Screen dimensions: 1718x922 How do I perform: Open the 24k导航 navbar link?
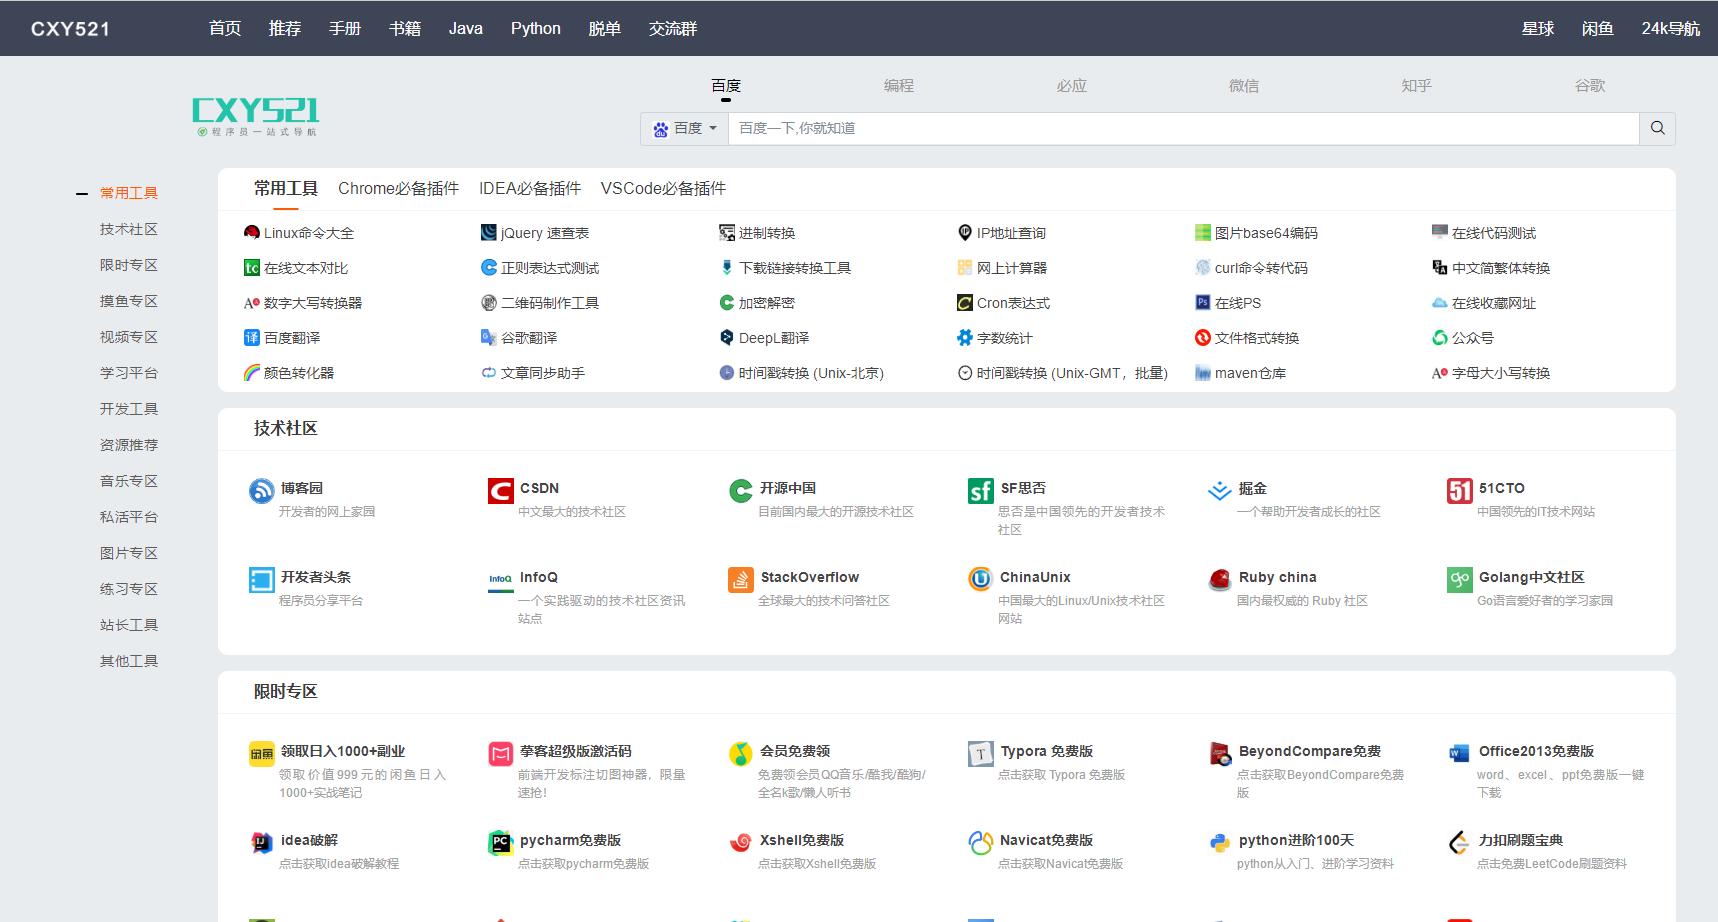[1670, 28]
